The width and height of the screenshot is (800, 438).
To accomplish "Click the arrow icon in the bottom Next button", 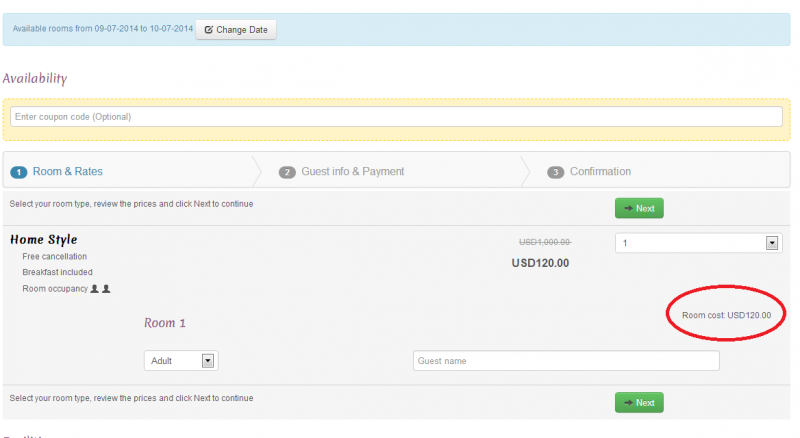I will pyautogui.click(x=628, y=402).
